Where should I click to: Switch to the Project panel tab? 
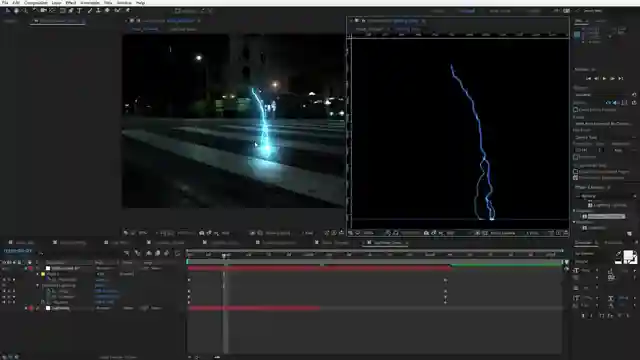tap(10, 21)
